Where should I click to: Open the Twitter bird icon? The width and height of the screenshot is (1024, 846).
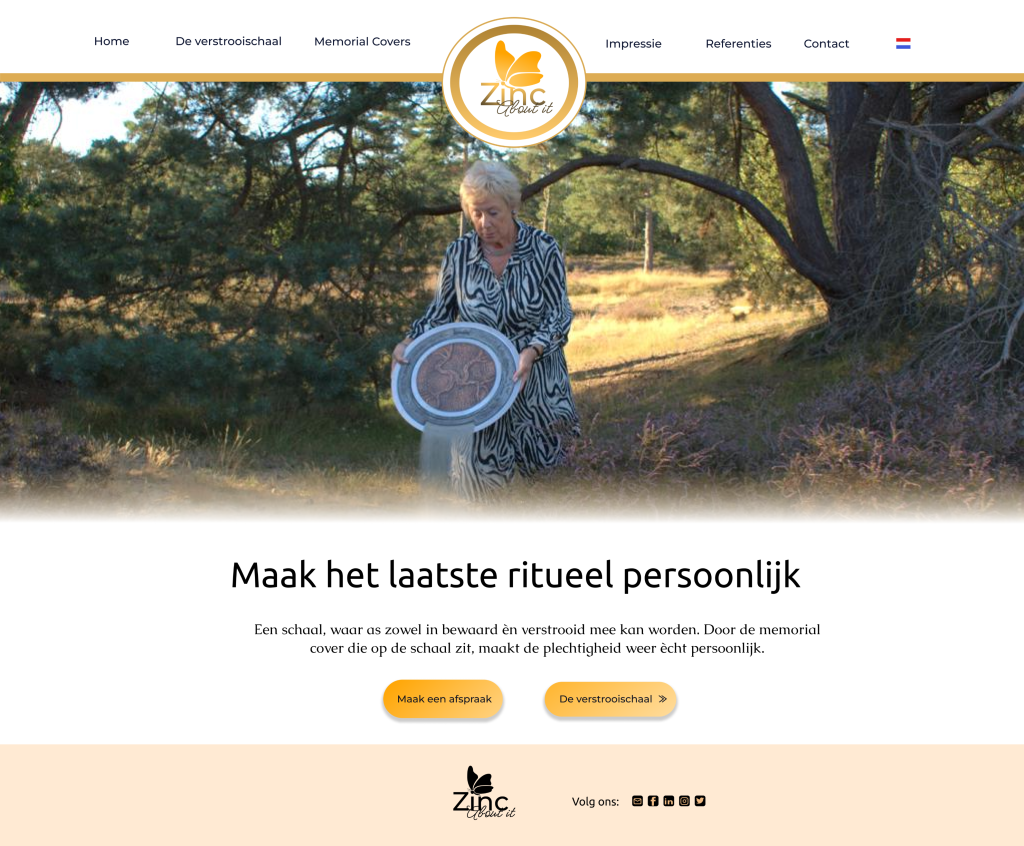(700, 801)
